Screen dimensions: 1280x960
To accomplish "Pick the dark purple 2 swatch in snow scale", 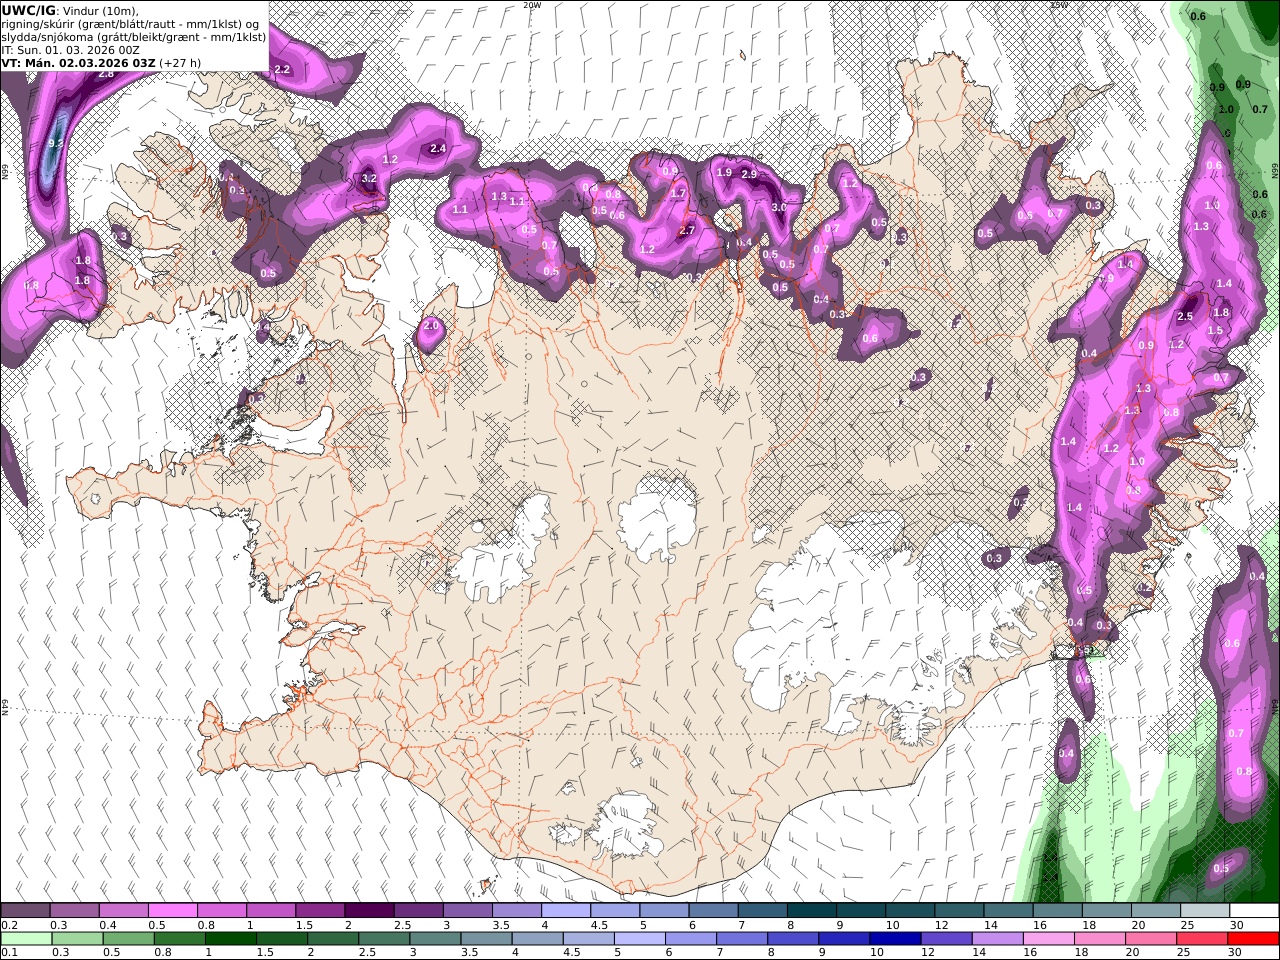I will [x=368, y=911].
